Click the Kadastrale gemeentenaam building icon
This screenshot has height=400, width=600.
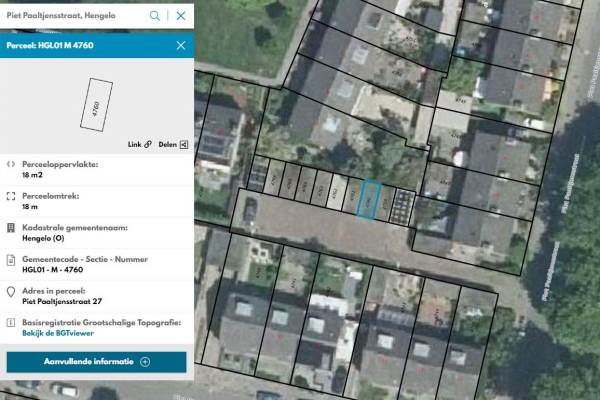(10, 228)
